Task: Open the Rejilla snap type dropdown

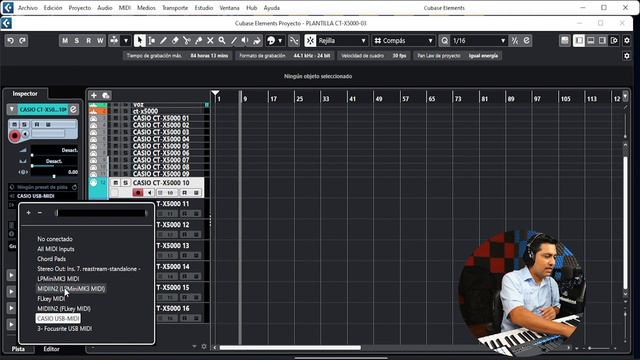Action: click(342, 41)
